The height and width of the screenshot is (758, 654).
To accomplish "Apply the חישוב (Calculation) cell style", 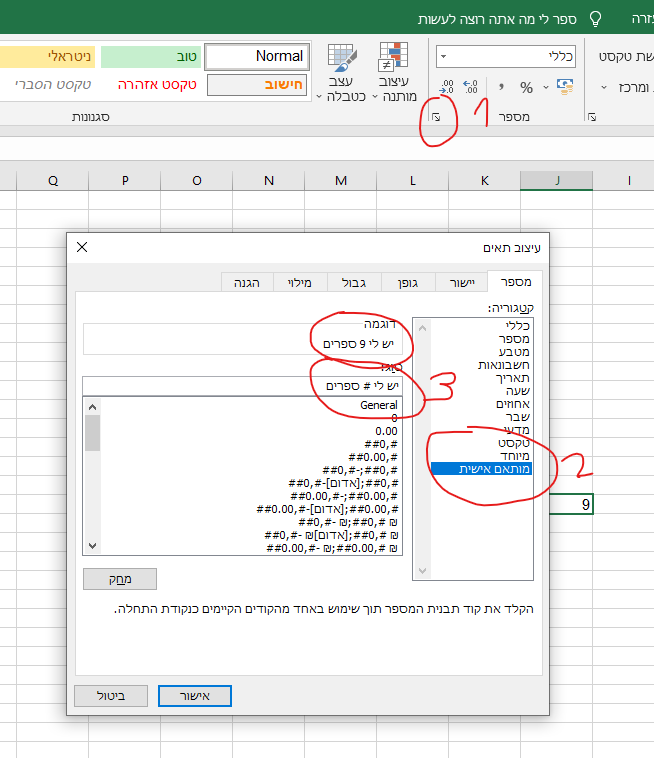I will coord(257,85).
